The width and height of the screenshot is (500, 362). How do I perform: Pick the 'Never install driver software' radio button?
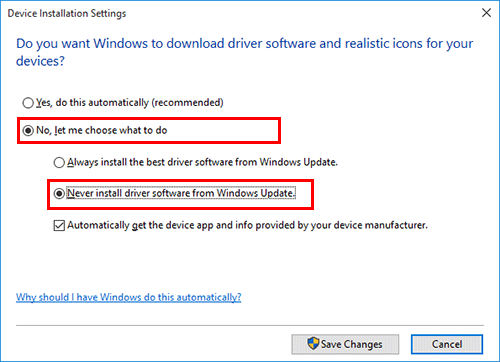(59, 193)
